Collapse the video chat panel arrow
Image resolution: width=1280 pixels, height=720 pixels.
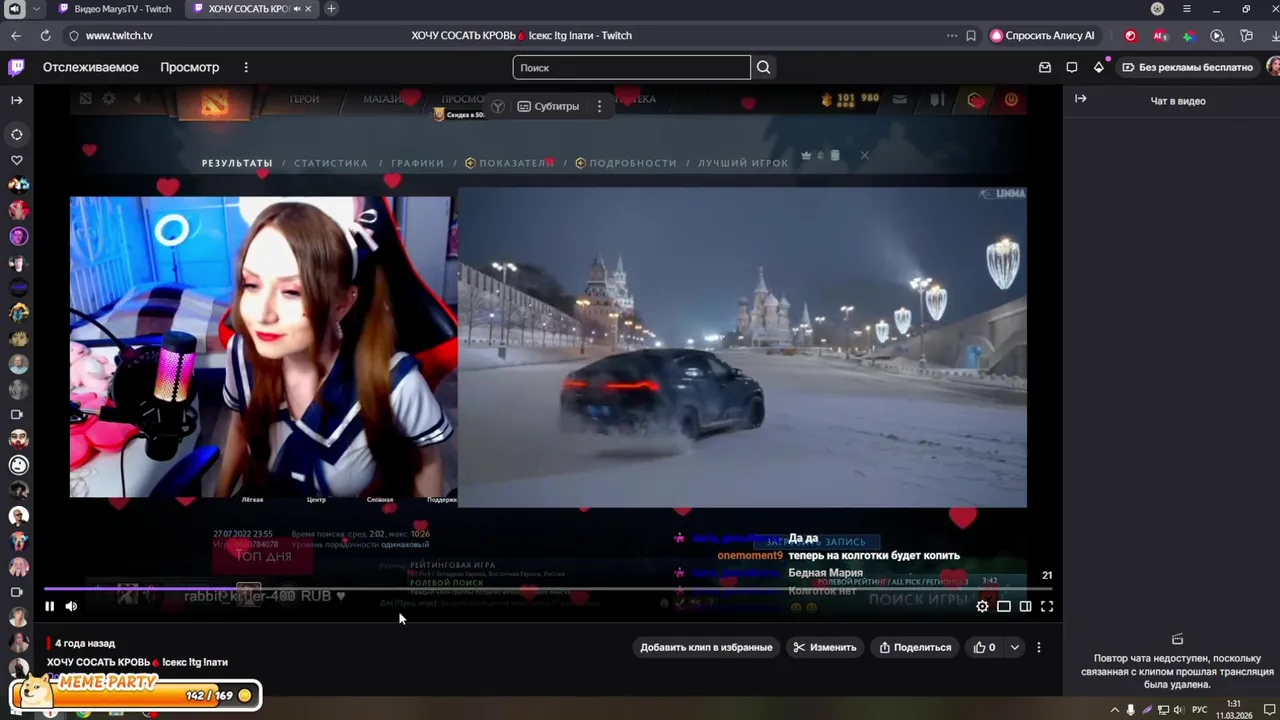(x=1080, y=98)
